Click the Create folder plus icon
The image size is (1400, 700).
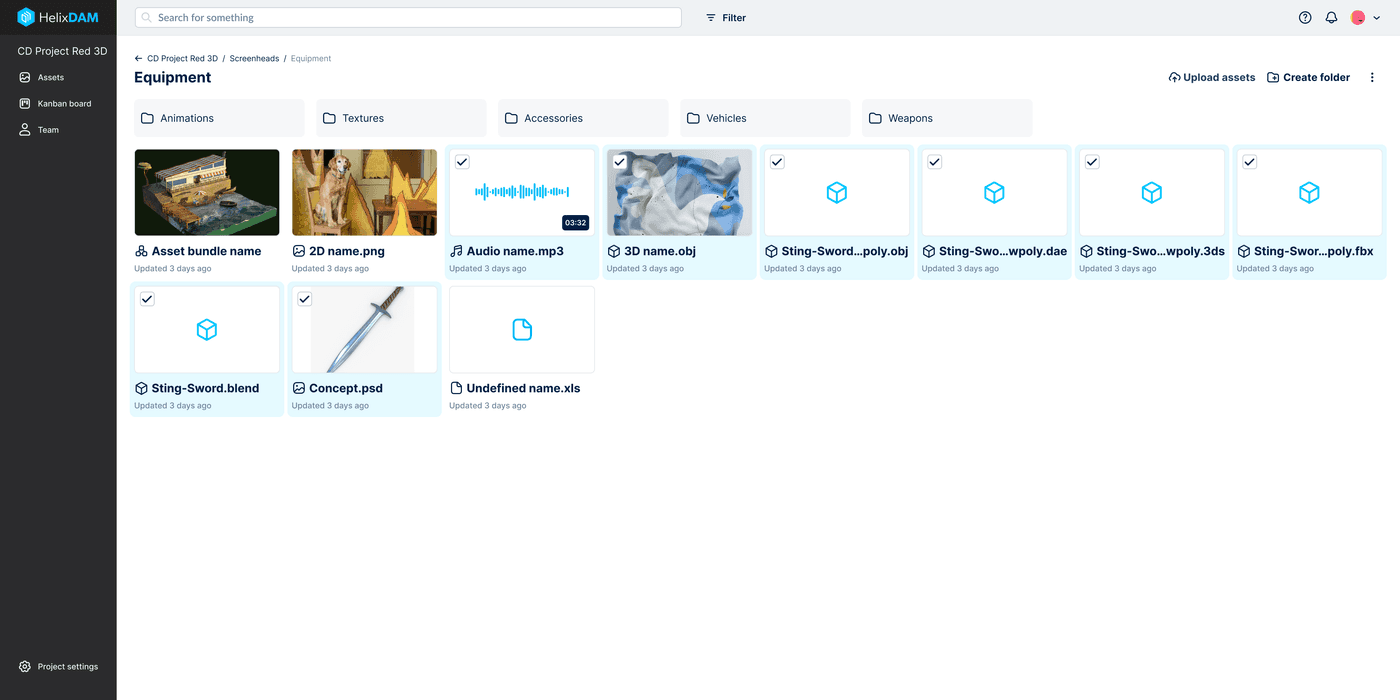(1273, 77)
